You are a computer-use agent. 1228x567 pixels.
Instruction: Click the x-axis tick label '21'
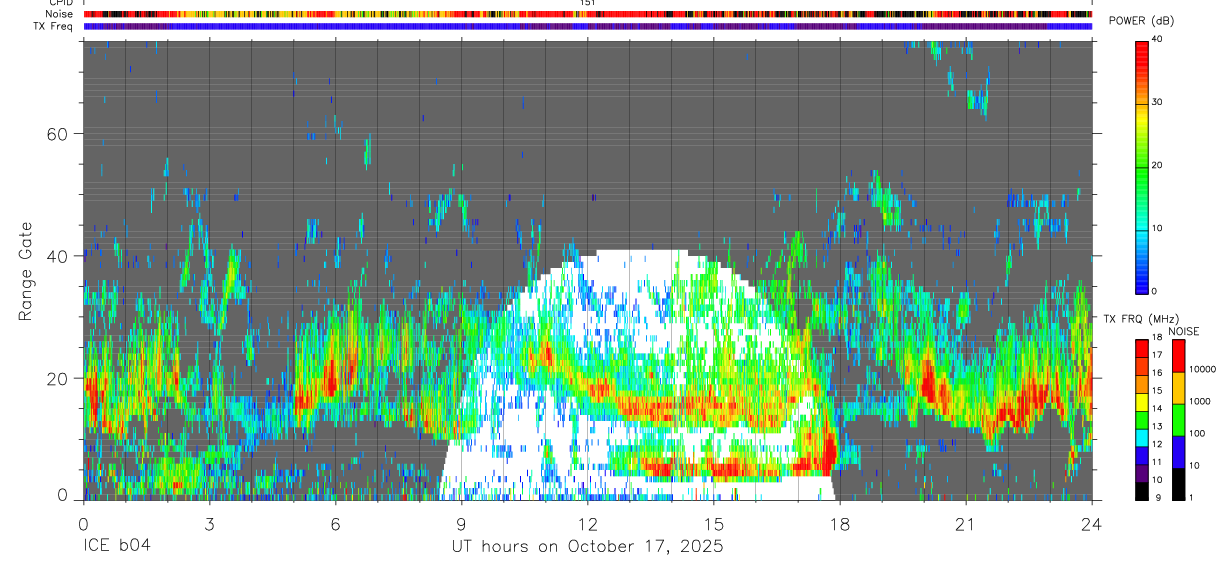tap(966, 524)
